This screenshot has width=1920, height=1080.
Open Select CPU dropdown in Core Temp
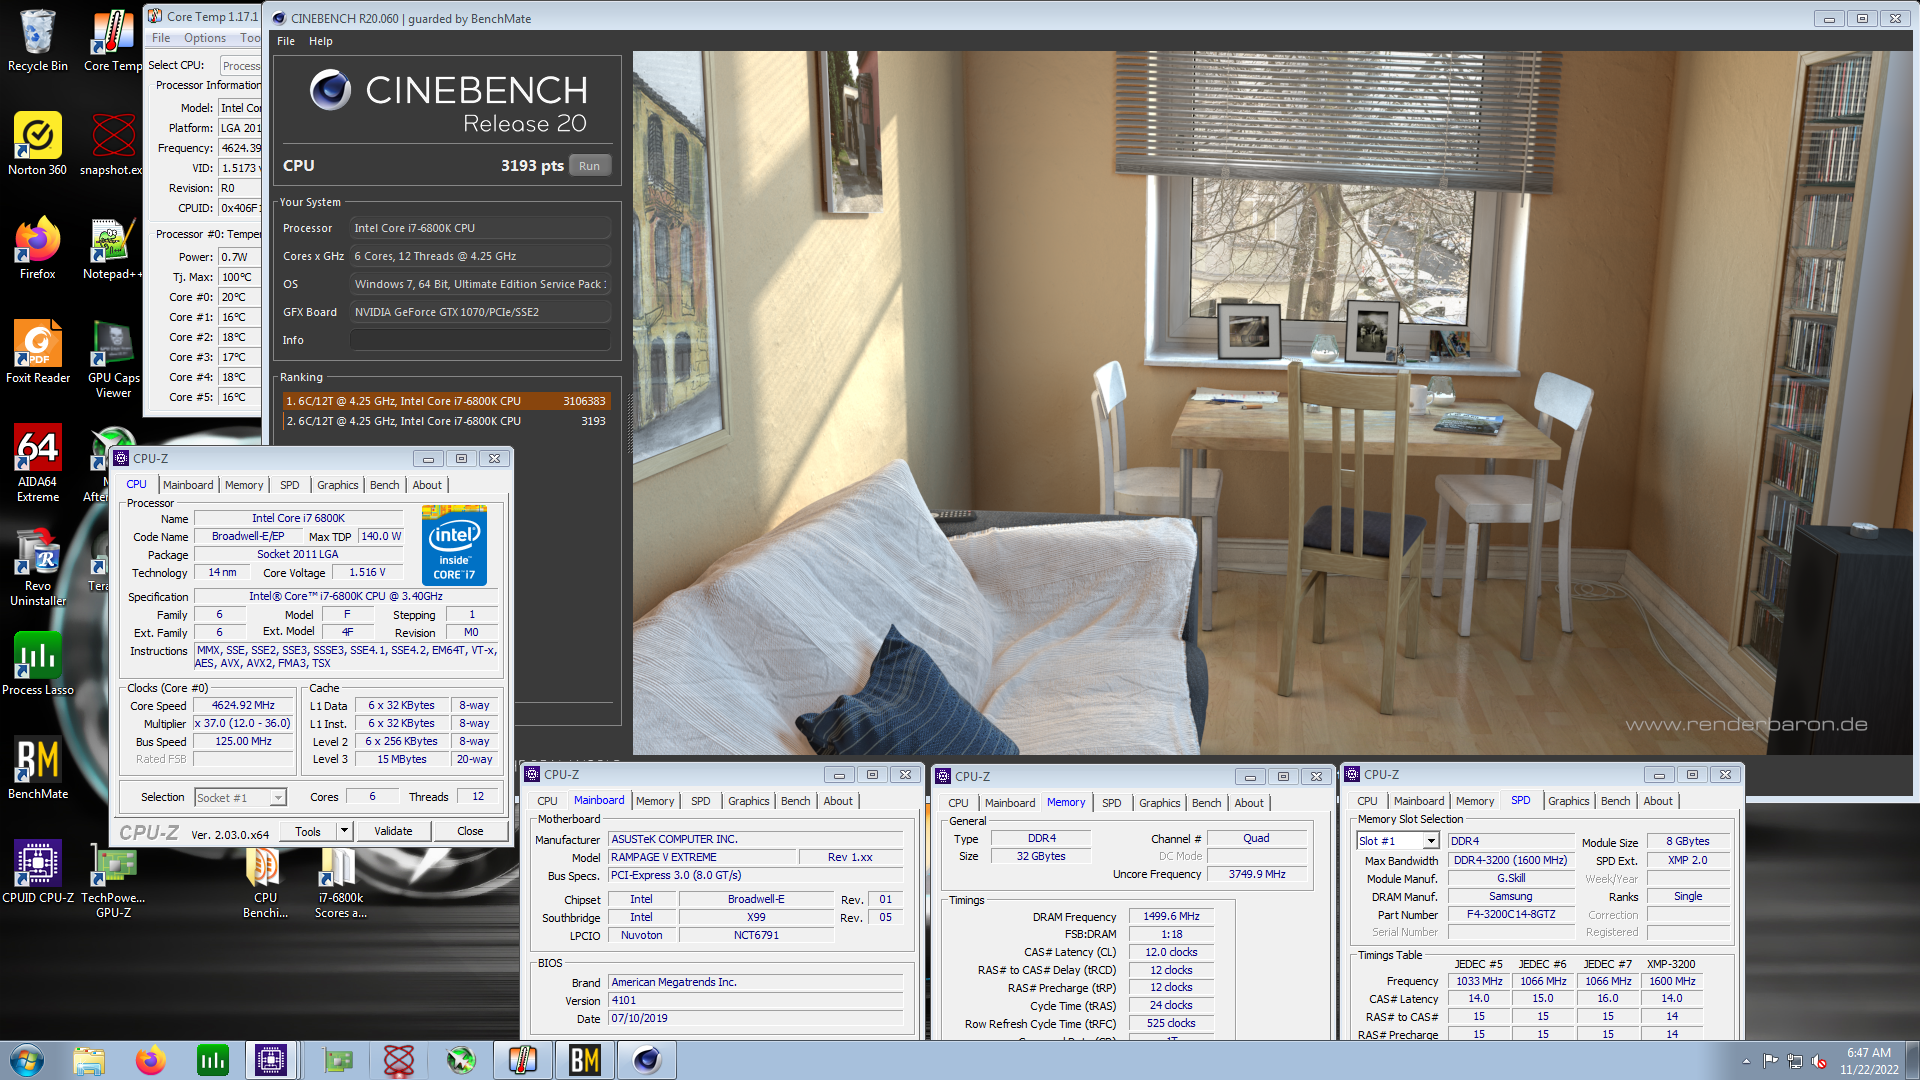pyautogui.click(x=241, y=65)
